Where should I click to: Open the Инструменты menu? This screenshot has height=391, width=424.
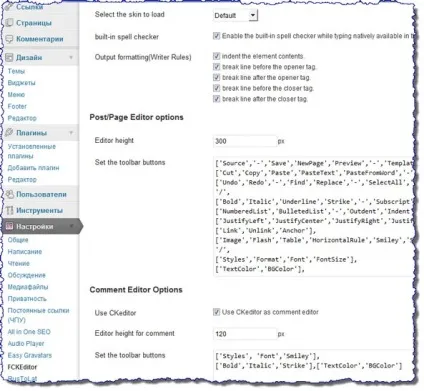click(x=39, y=210)
